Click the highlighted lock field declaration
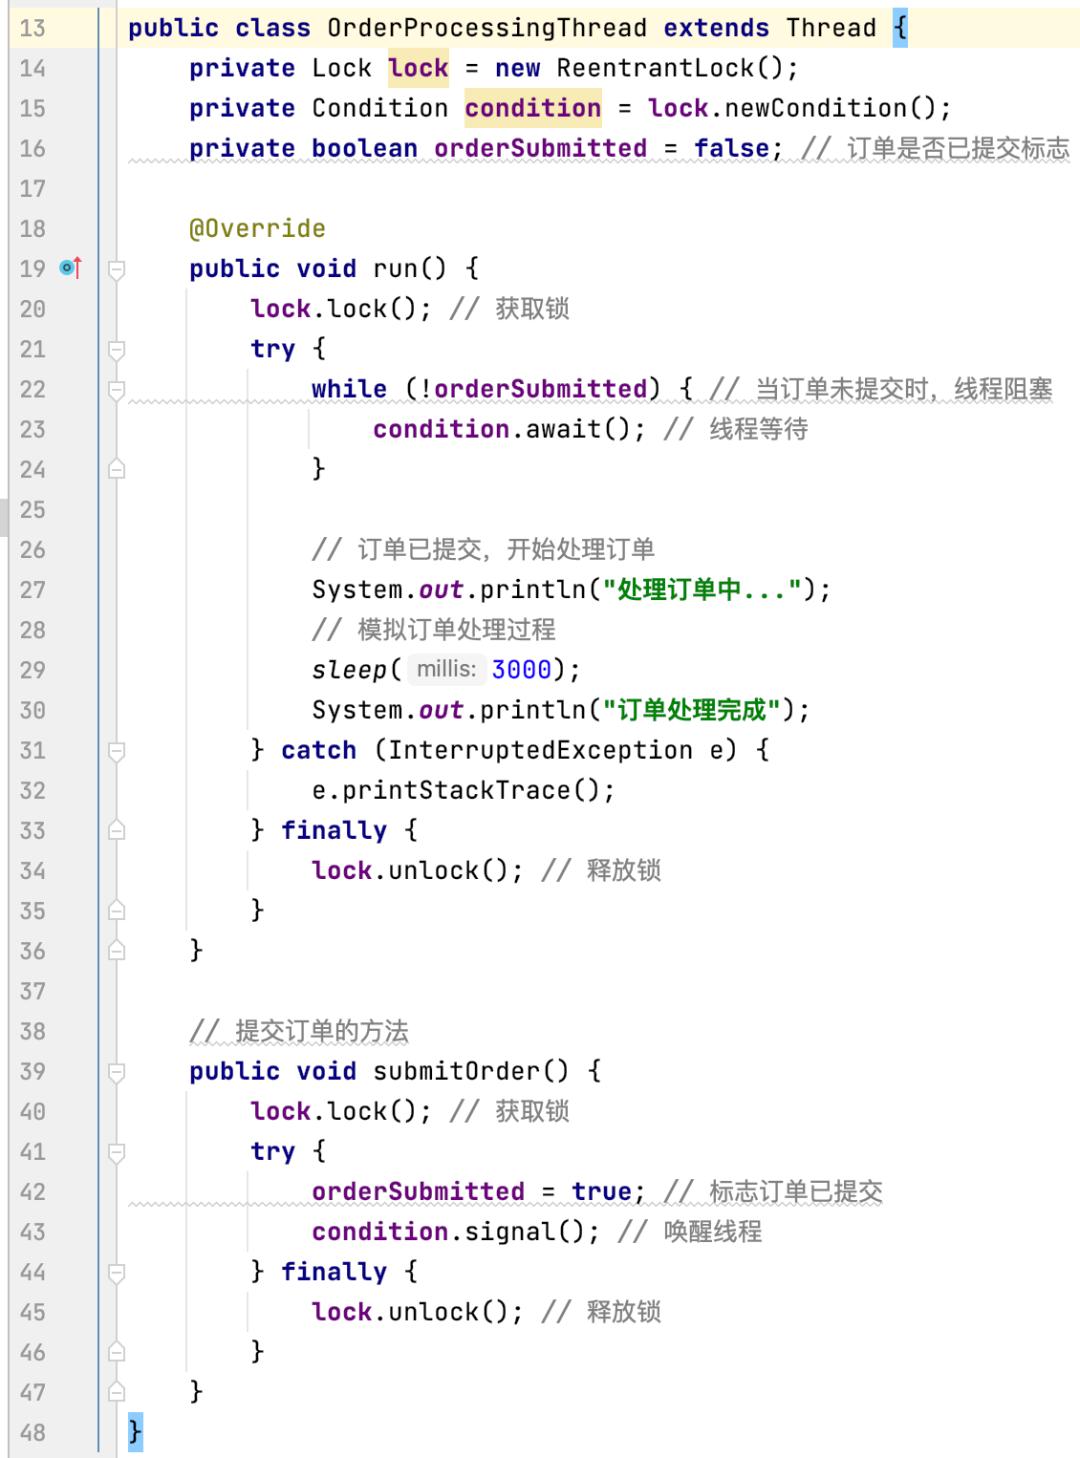Image resolution: width=1080 pixels, height=1458 pixels. click(x=418, y=68)
